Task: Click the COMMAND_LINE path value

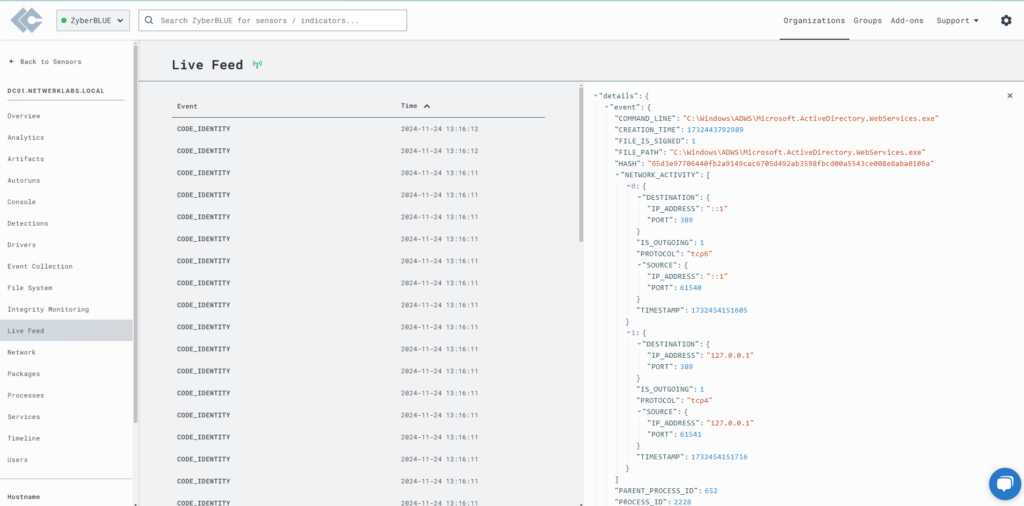Action: coord(810,118)
